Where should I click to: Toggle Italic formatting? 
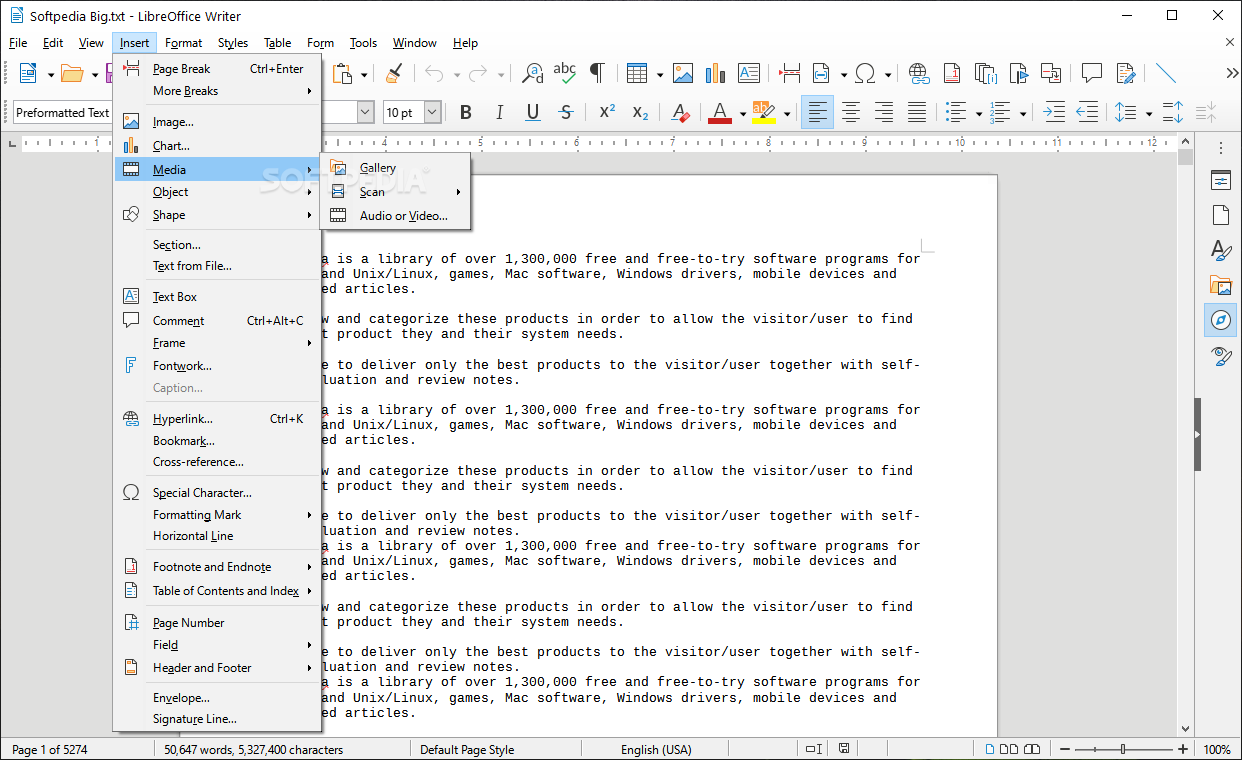[x=499, y=113]
